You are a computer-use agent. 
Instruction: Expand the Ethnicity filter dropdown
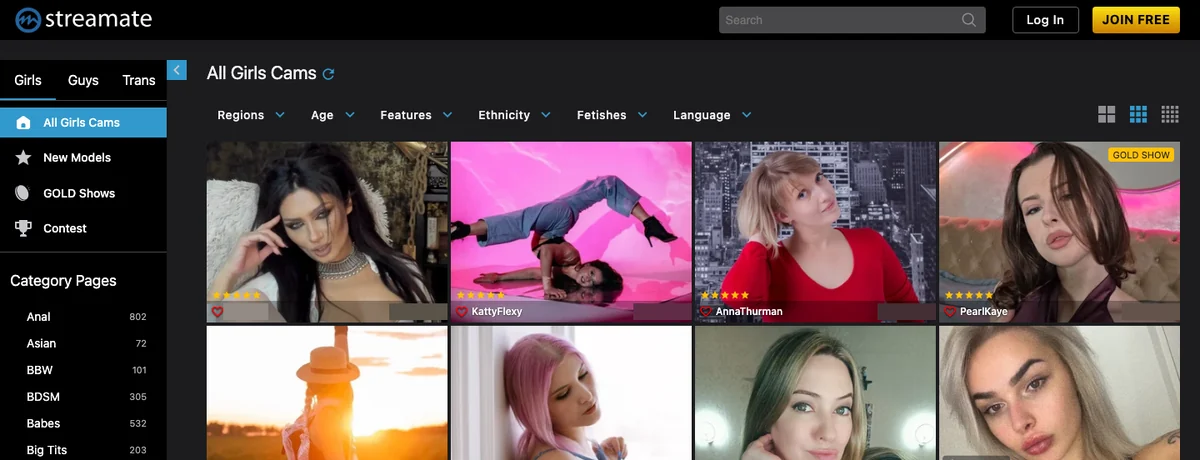click(x=514, y=115)
